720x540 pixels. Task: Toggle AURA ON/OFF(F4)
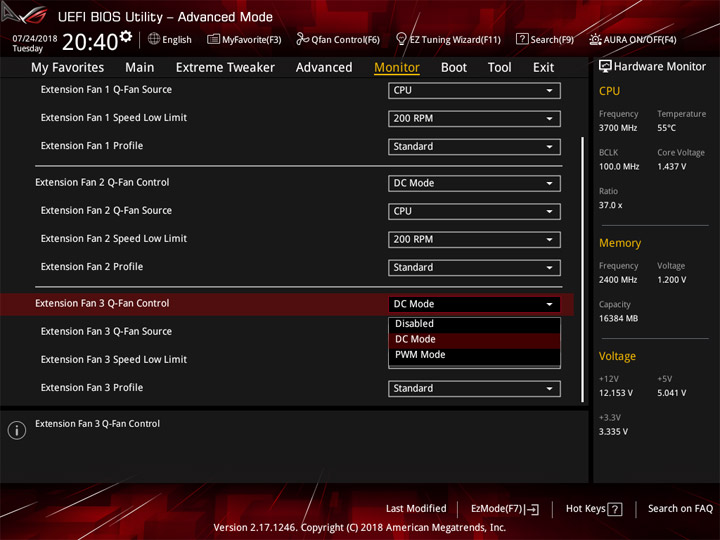tap(633, 39)
